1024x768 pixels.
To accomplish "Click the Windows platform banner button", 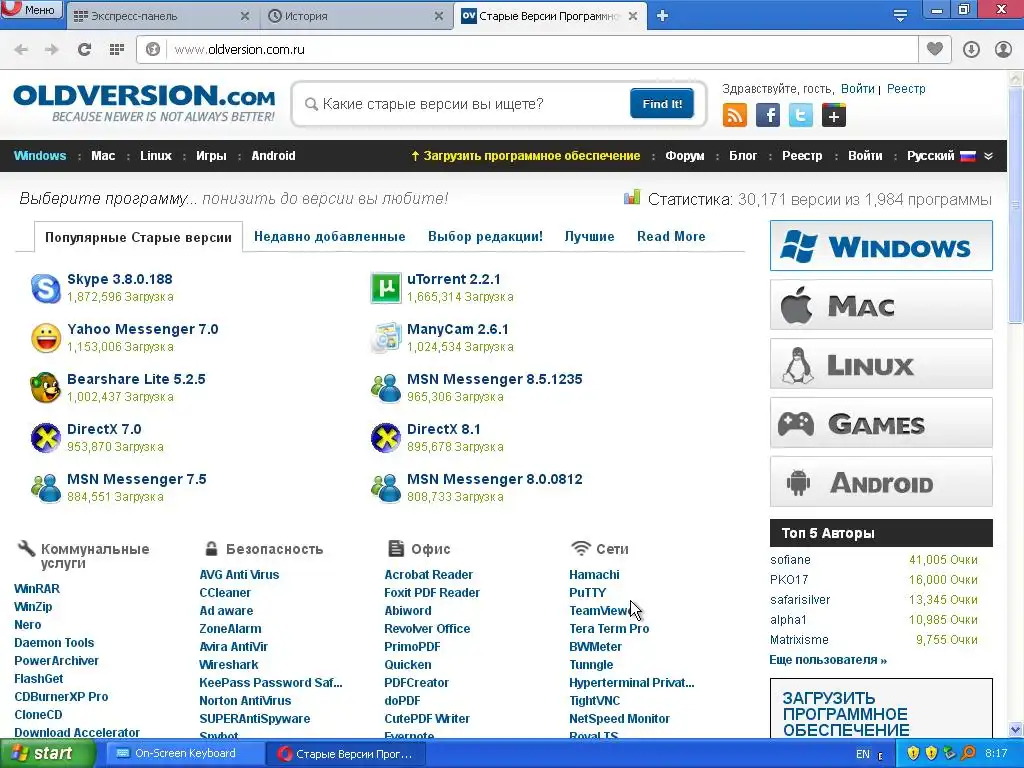I will (881, 246).
